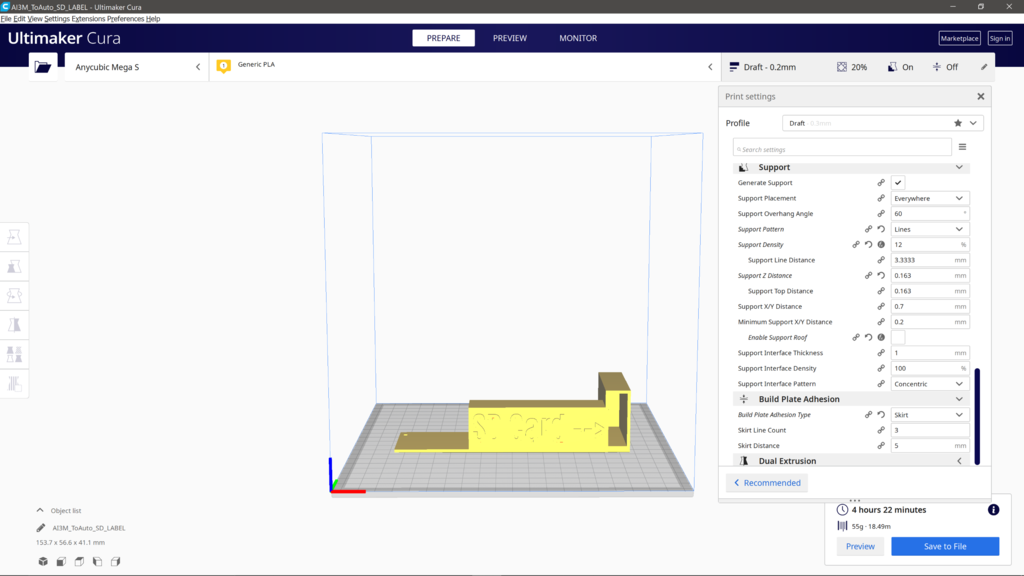This screenshot has width=1024, height=576.
Task: Select the Scale tool
Action: click(x=14, y=266)
